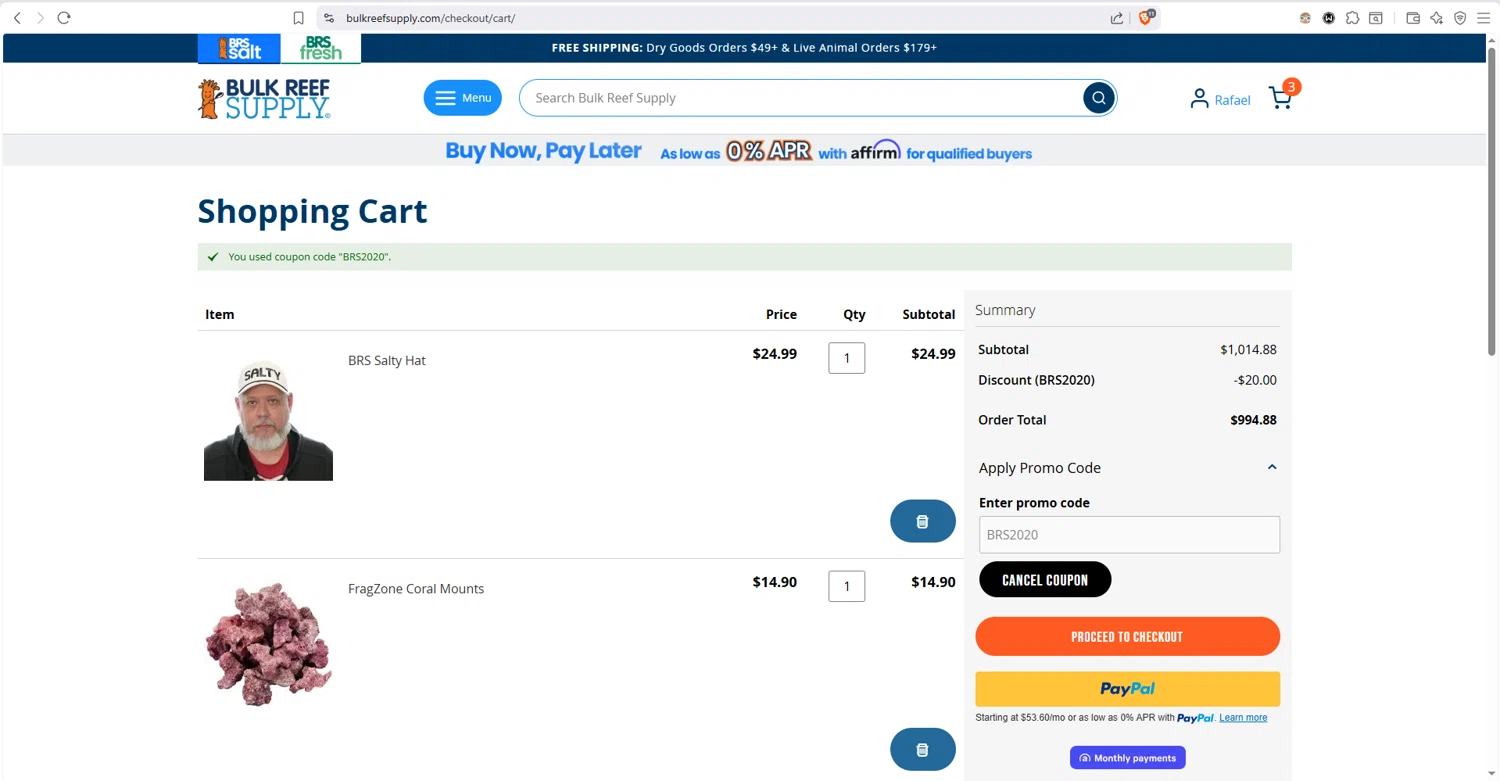Open the Brave Shields icon

[x=1146, y=17]
